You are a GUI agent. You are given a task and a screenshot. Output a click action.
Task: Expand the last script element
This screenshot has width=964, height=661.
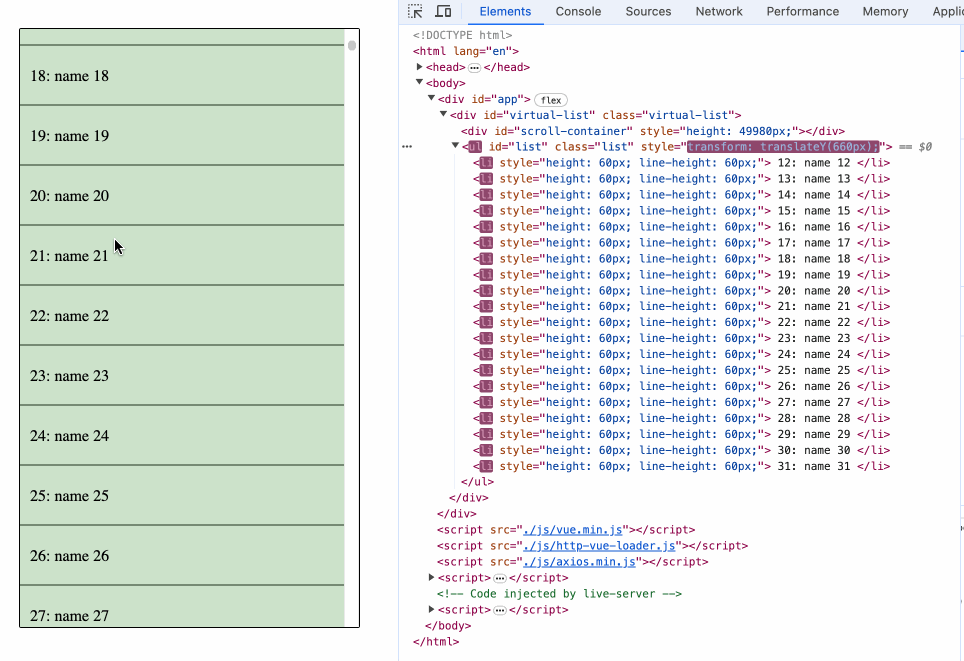click(x=431, y=609)
